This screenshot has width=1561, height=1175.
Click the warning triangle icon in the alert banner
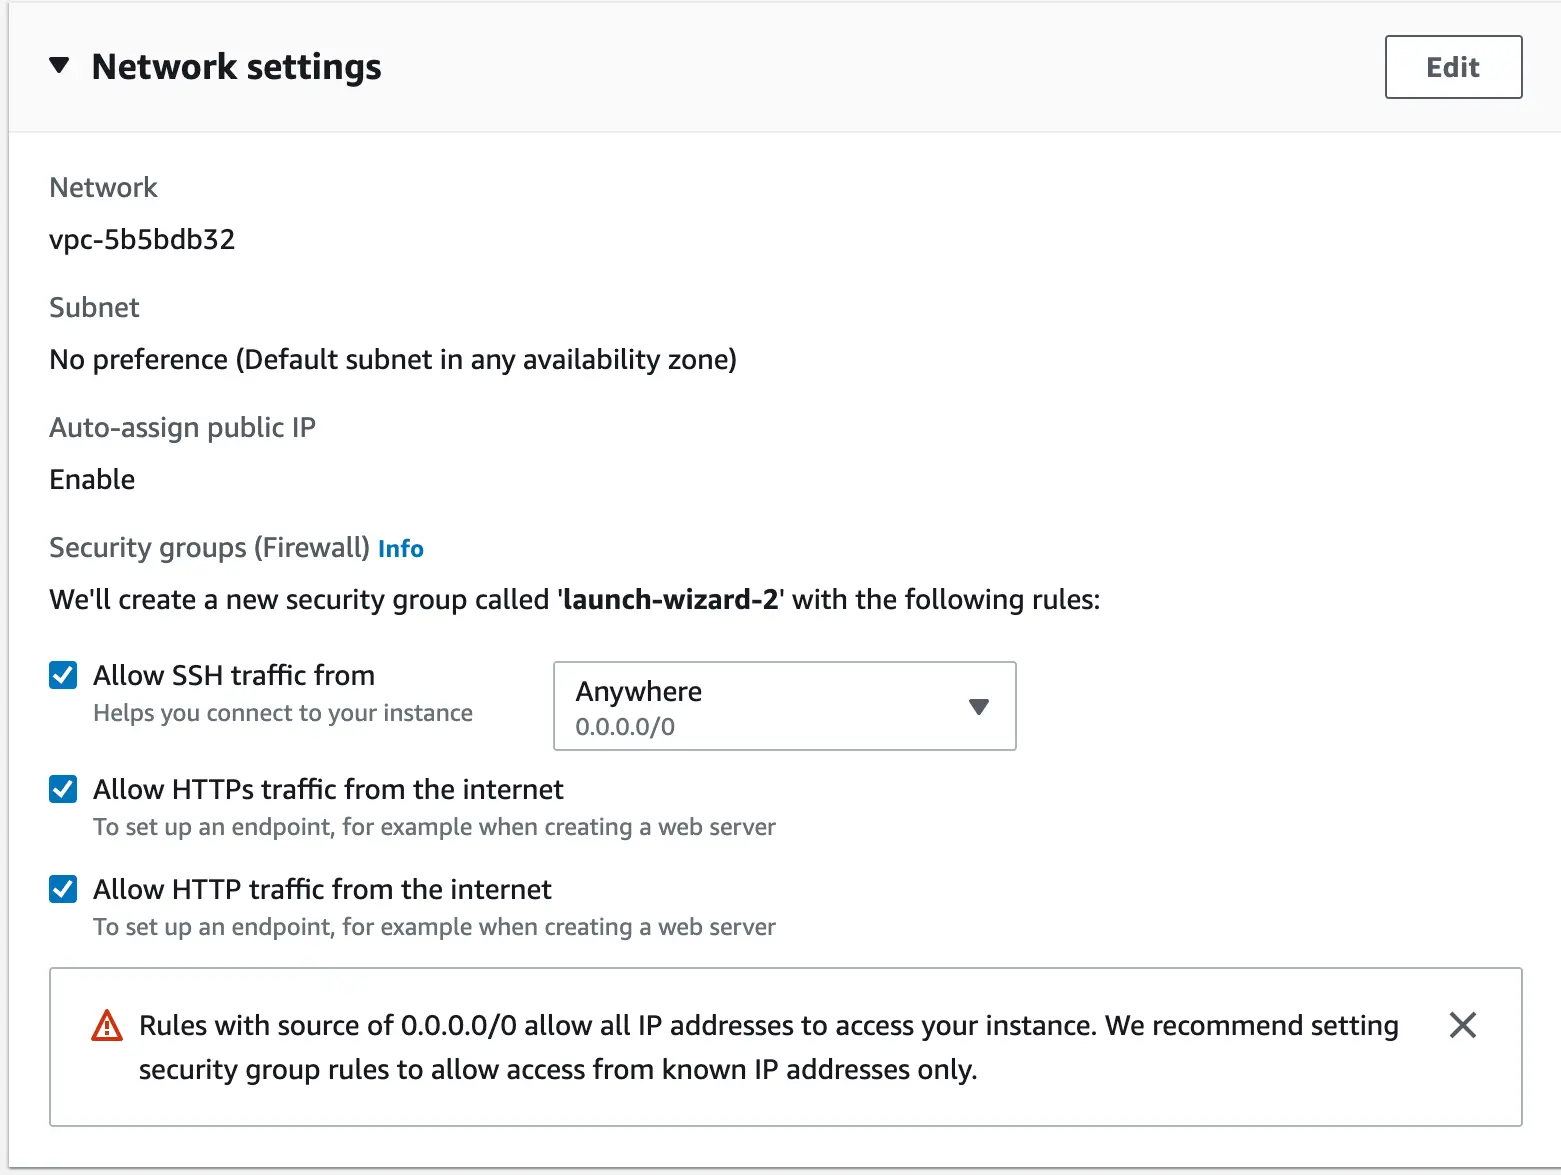(x=106, y=1025)
